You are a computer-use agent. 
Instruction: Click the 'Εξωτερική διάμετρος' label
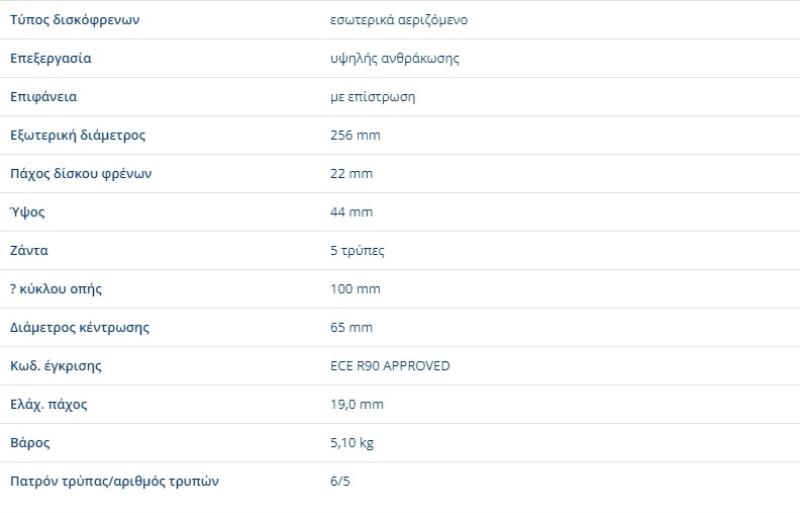click(77, 135)
